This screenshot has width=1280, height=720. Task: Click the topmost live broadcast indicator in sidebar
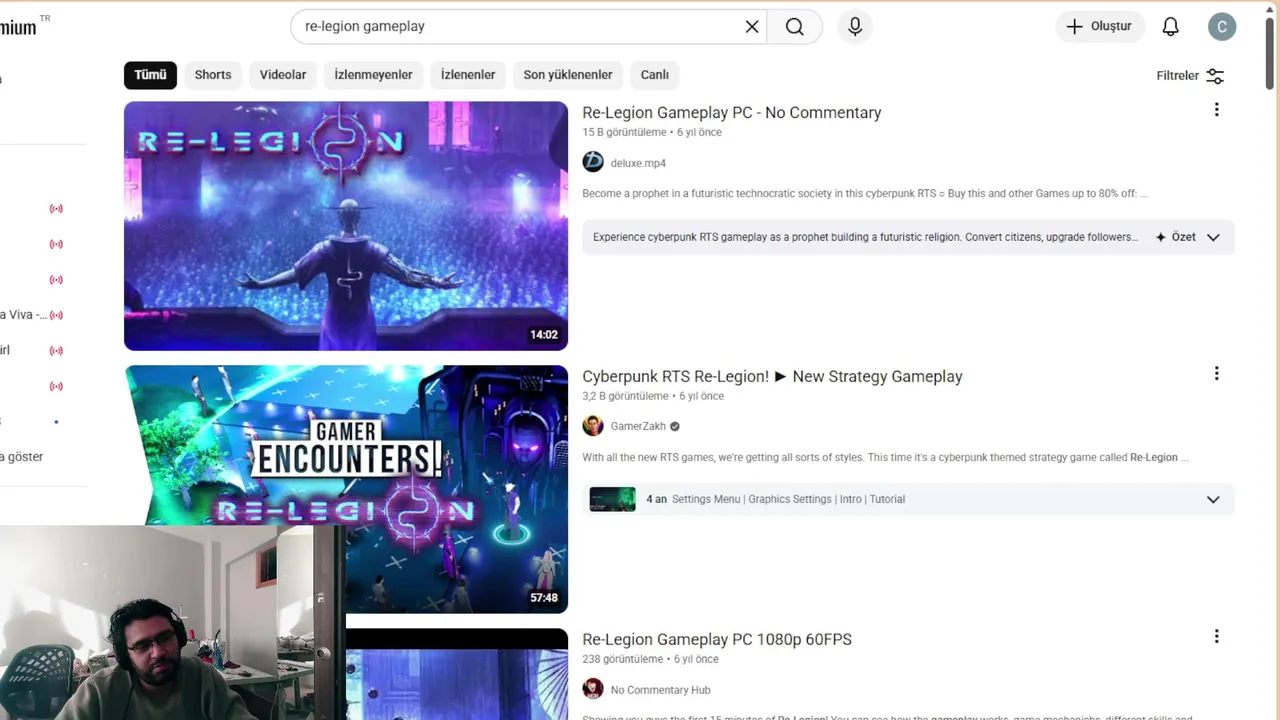coord(56,209)
